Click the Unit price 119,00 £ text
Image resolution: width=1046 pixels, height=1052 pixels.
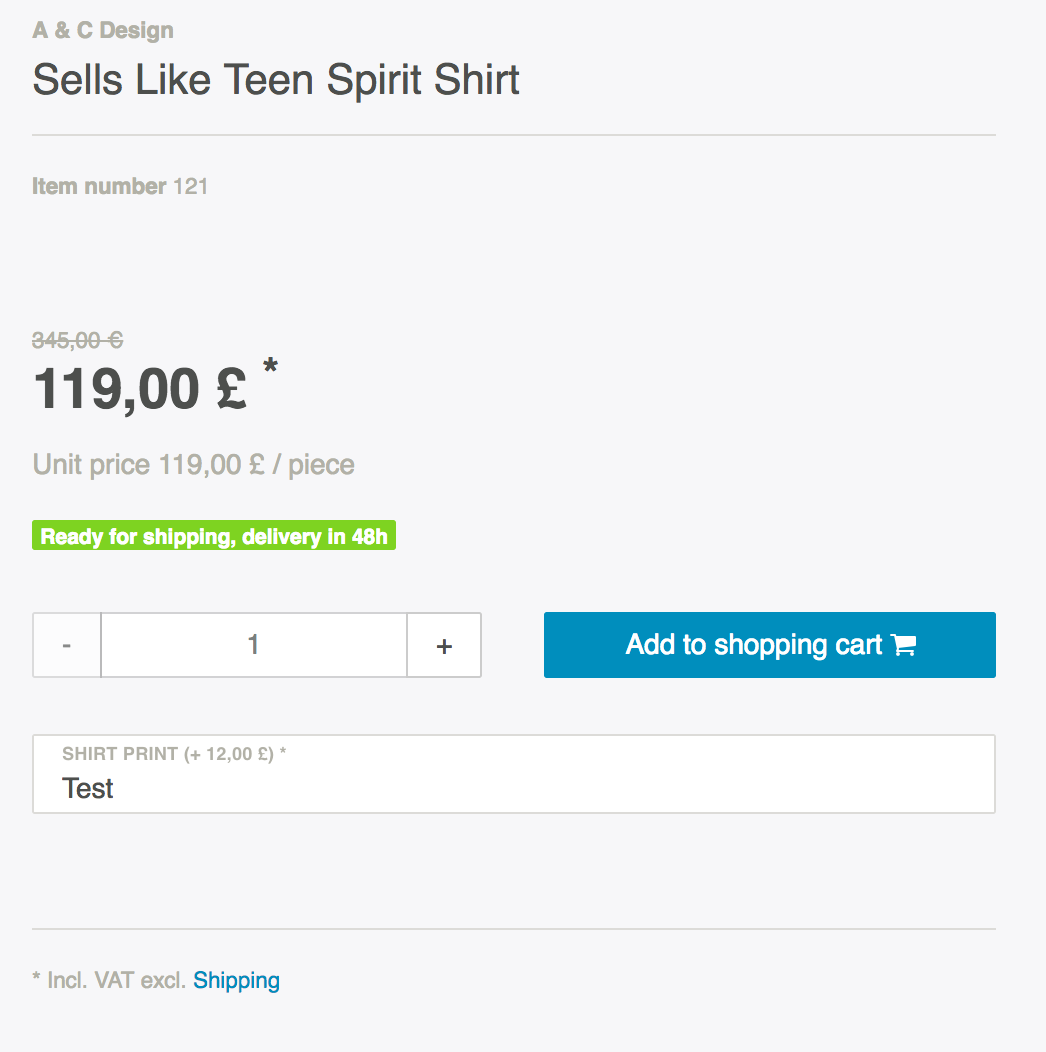[148, 465]
